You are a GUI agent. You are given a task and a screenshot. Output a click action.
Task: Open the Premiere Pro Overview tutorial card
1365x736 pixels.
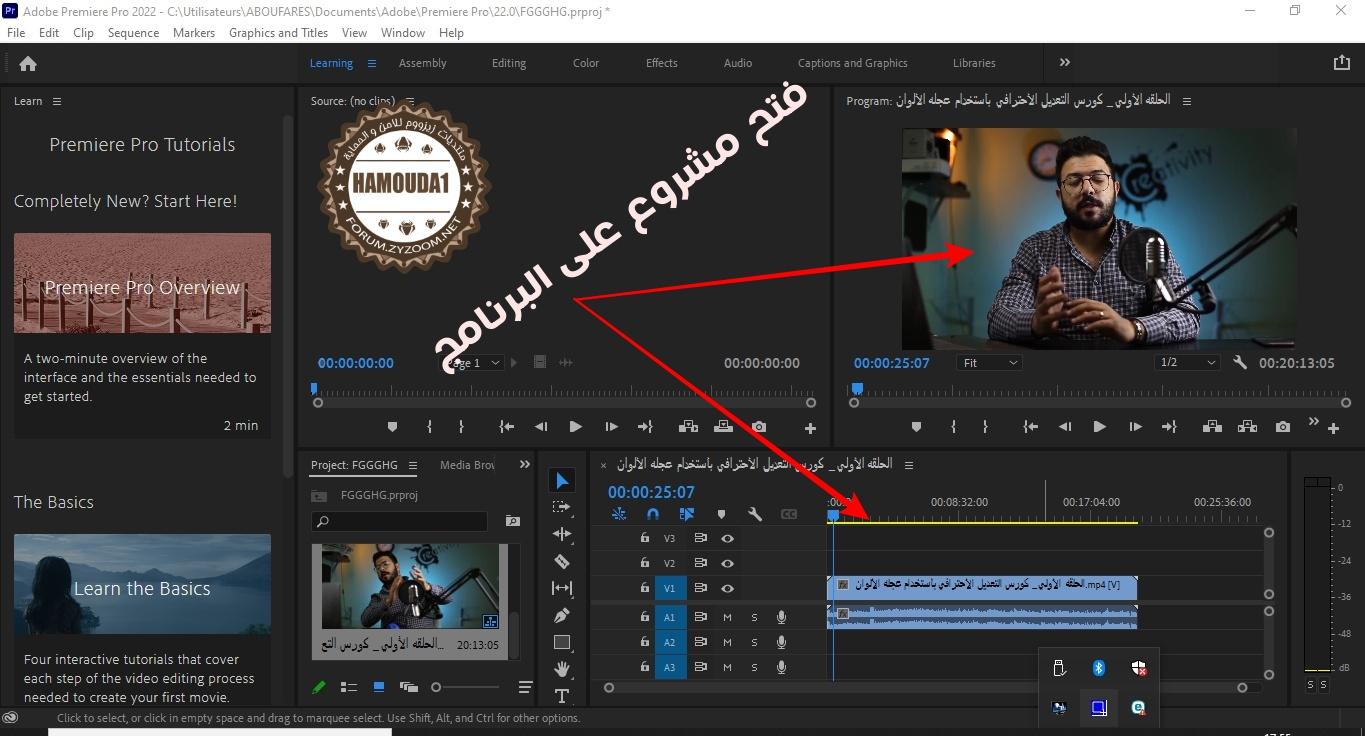pos(142,335)
